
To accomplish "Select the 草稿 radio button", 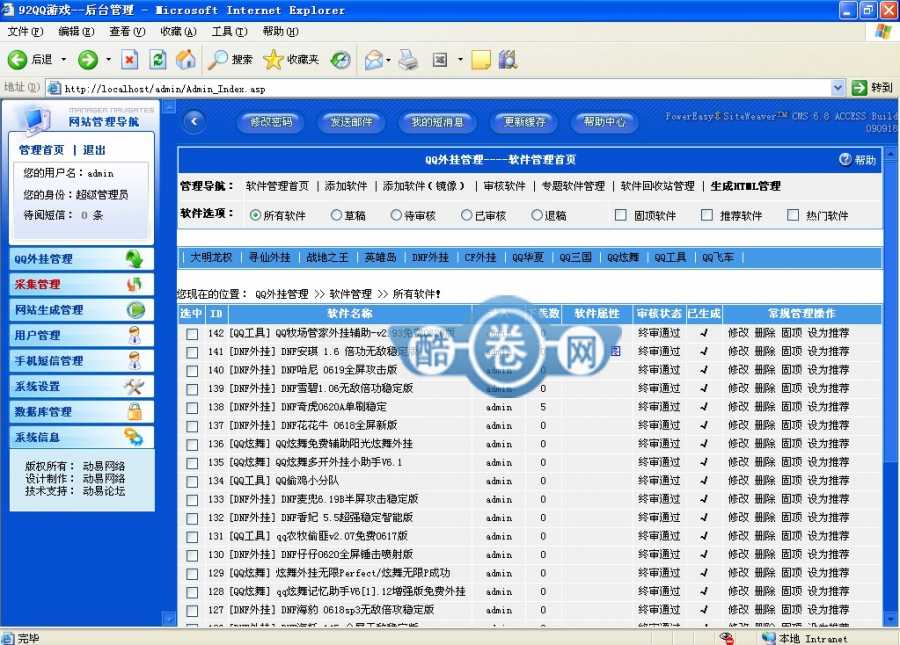I will (x=336, y=215).
